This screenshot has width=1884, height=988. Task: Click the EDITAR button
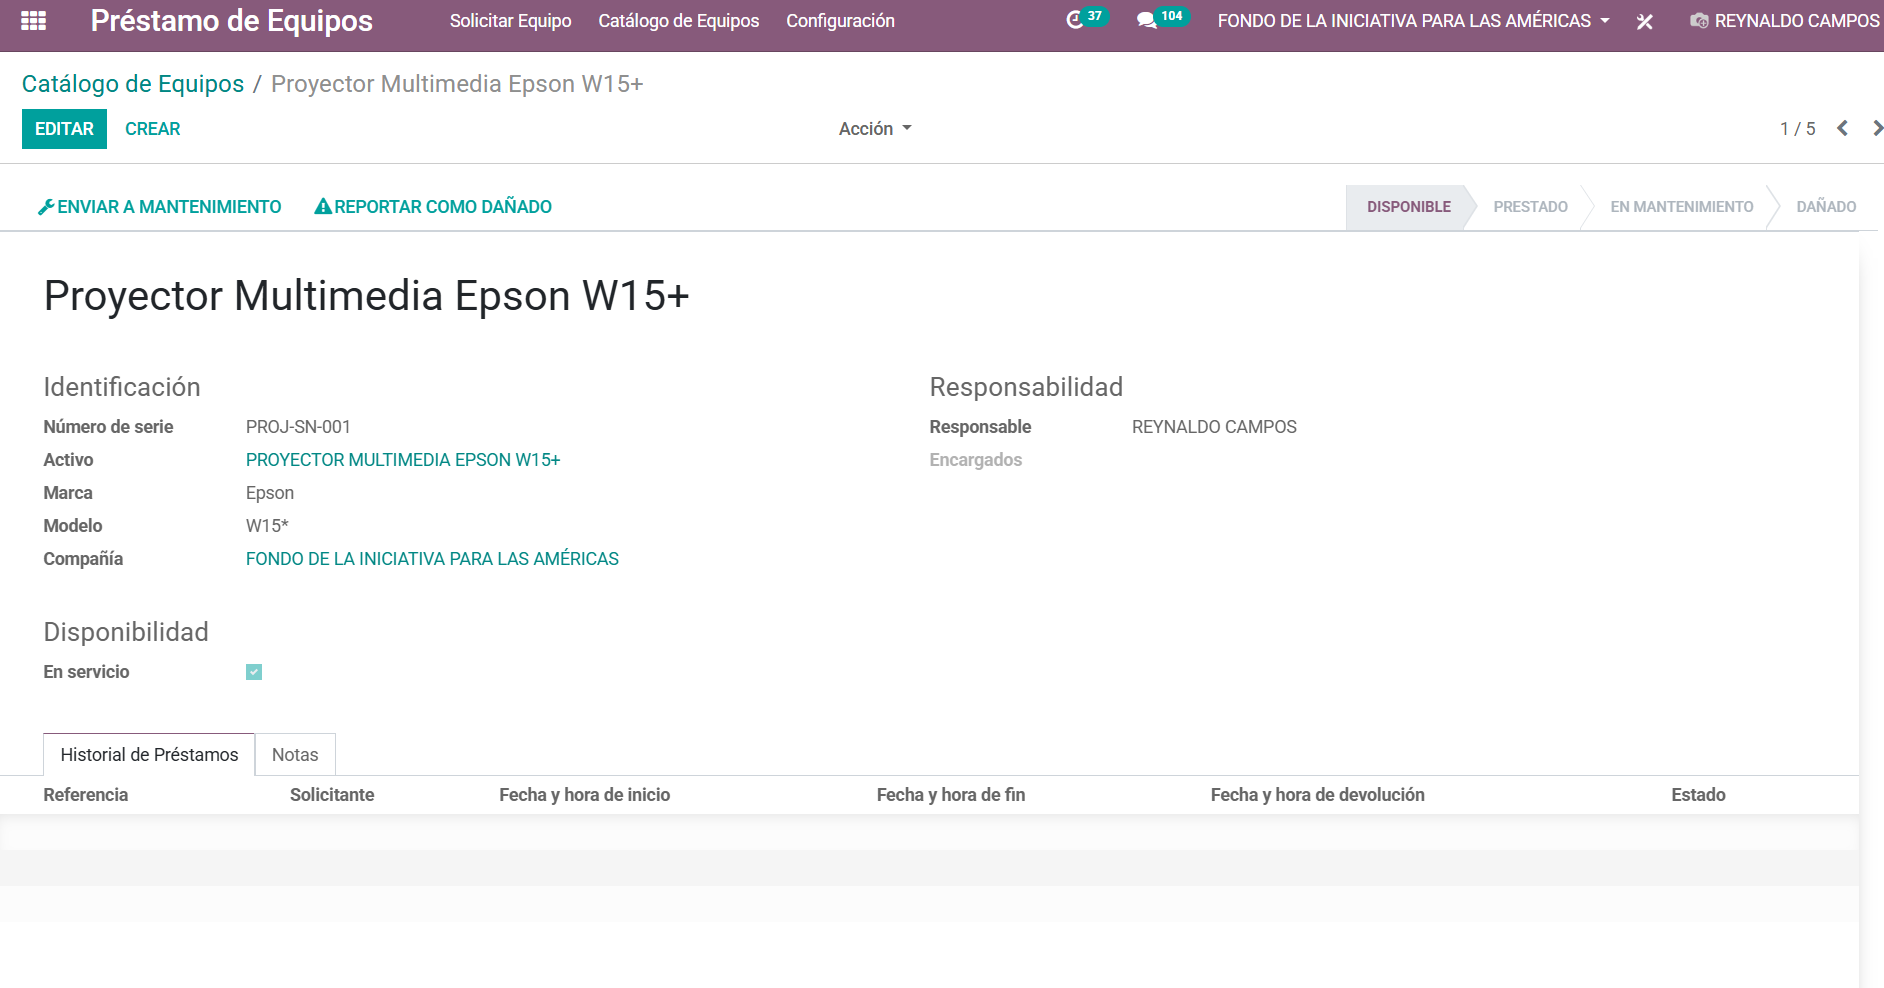coord(64,129)
